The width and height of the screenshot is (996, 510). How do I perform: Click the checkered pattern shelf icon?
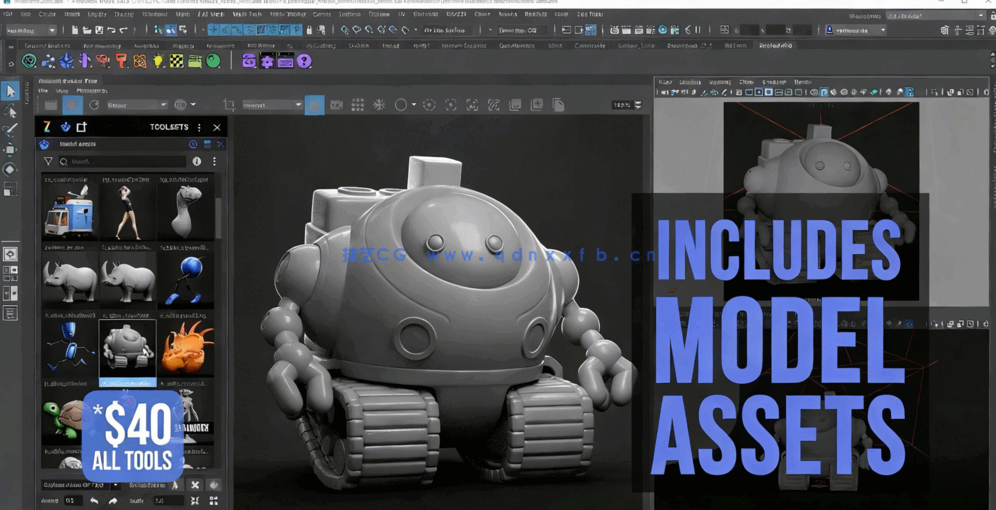tap(176, 61)
